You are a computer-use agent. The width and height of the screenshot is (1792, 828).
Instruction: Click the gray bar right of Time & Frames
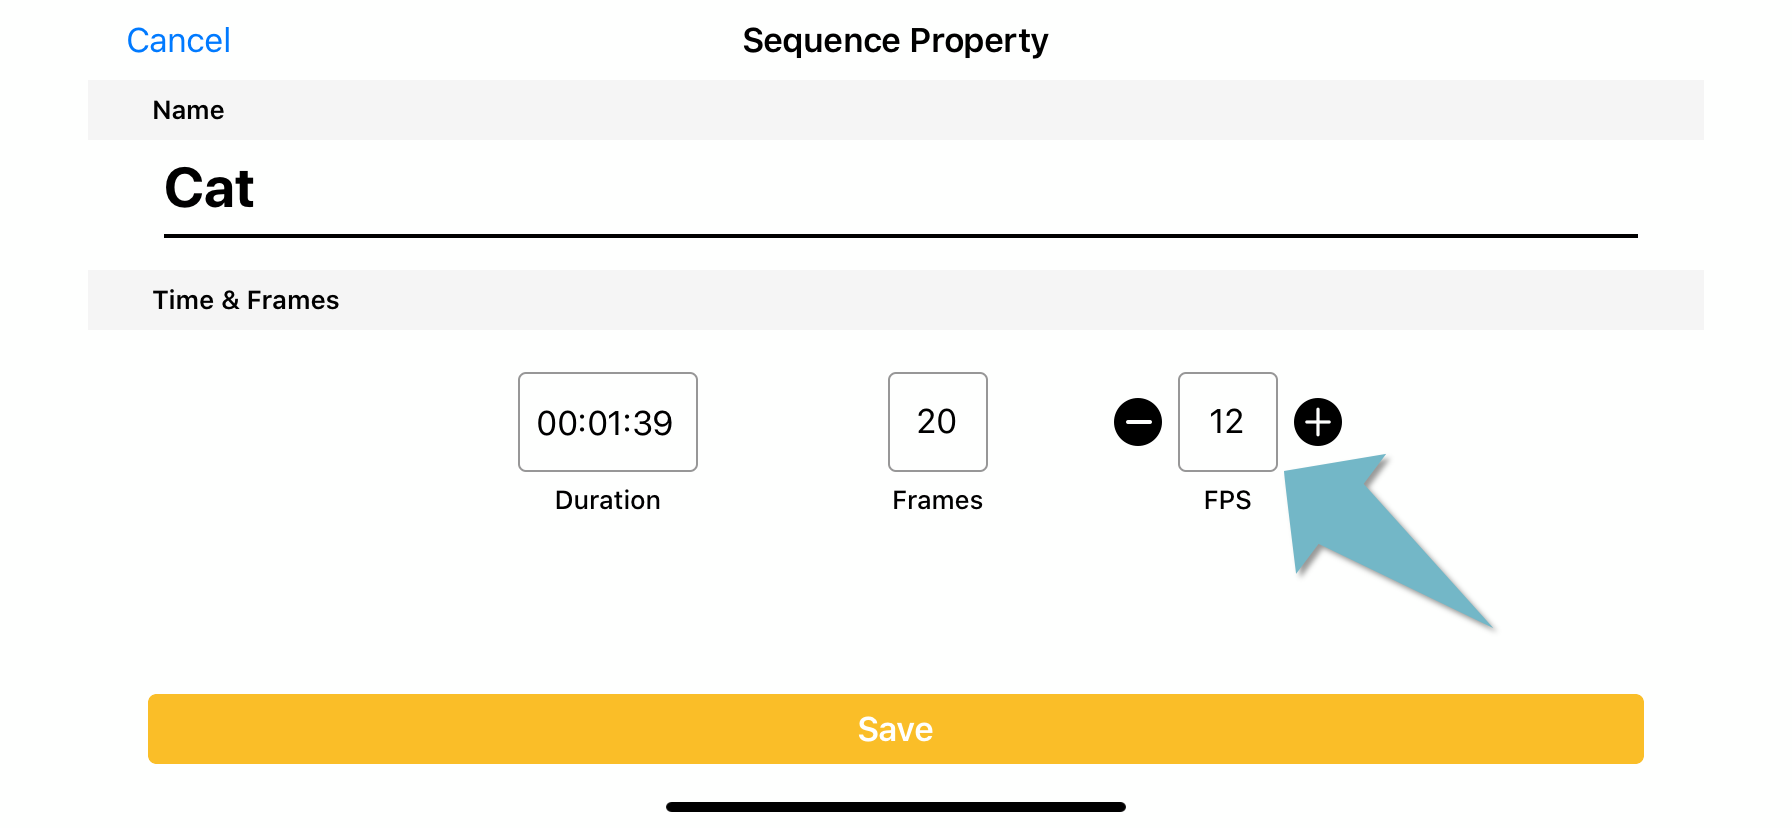click(x=1020, y=300)
